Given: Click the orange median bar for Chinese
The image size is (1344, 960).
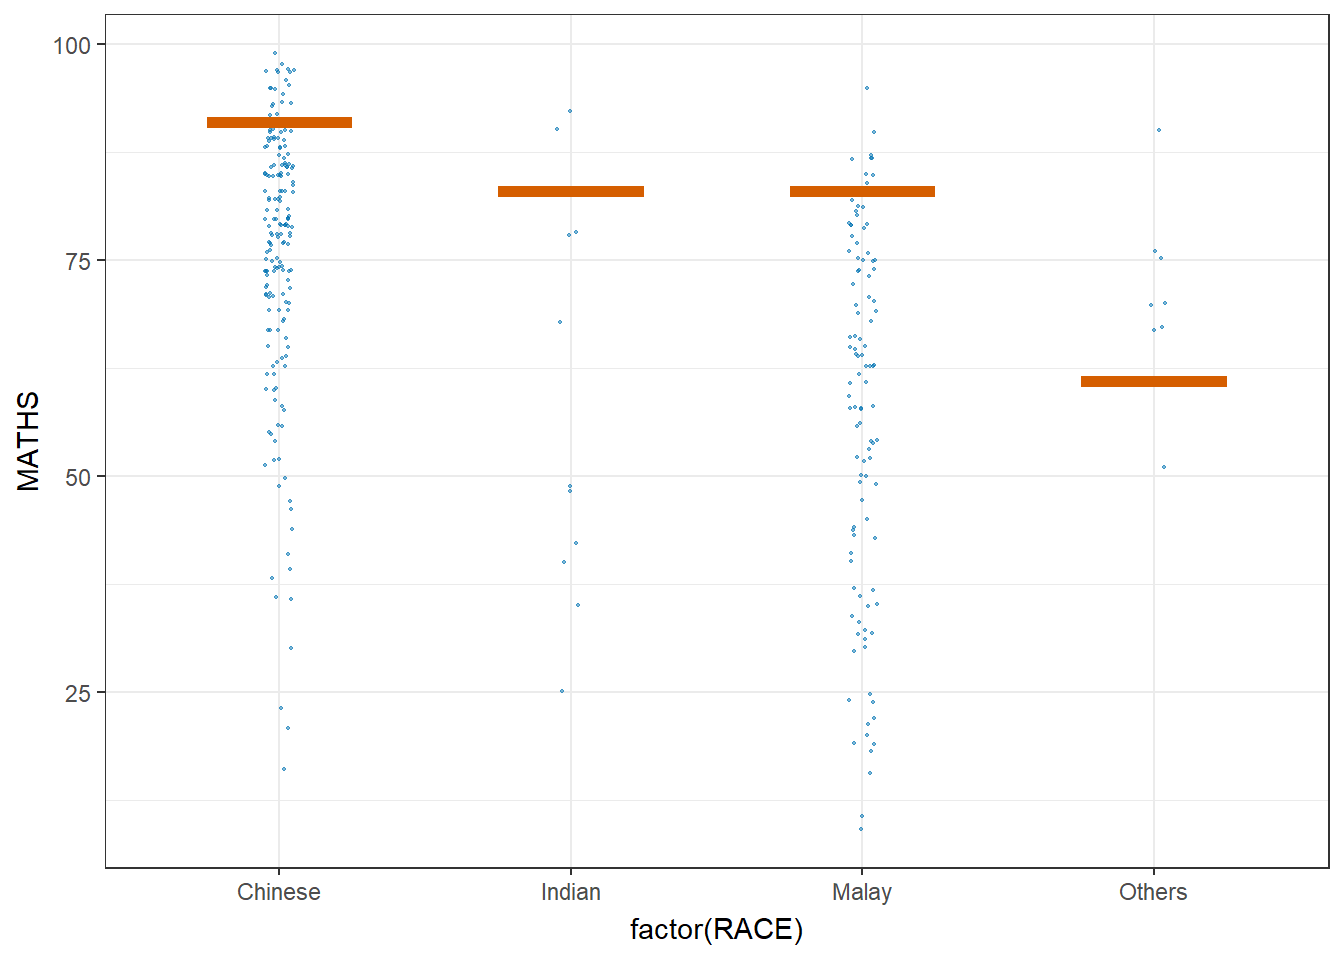Looking at the screenshot, I should 279,123.
